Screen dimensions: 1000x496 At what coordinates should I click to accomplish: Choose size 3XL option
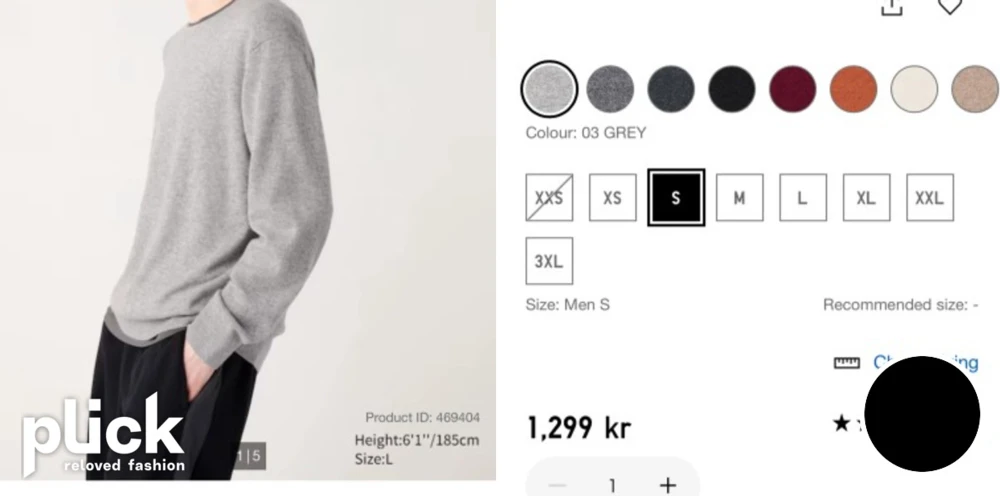[x=549, y=261]
